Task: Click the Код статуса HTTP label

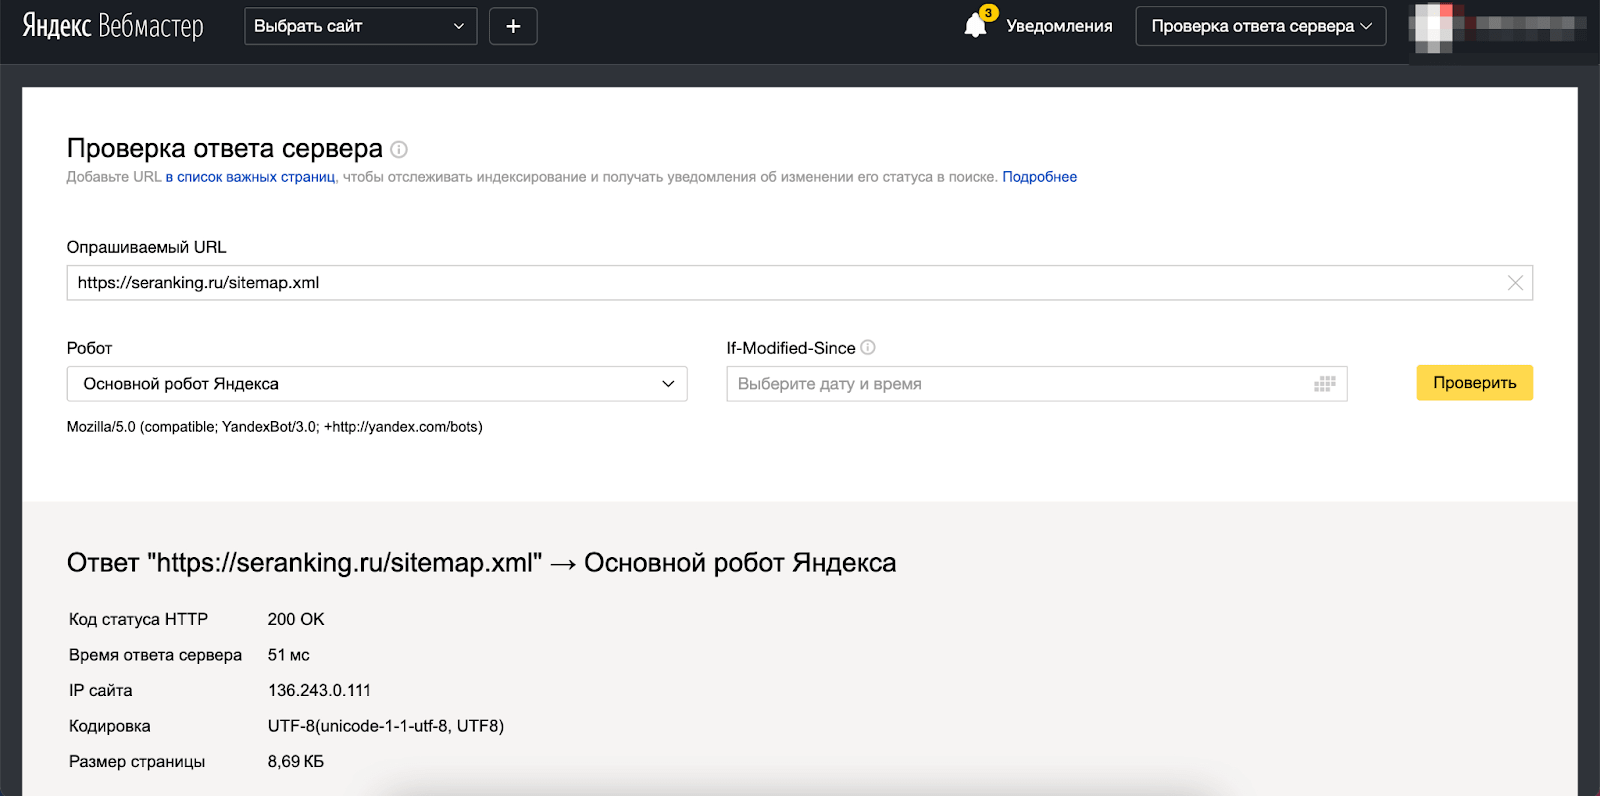Action: point(138,619)
